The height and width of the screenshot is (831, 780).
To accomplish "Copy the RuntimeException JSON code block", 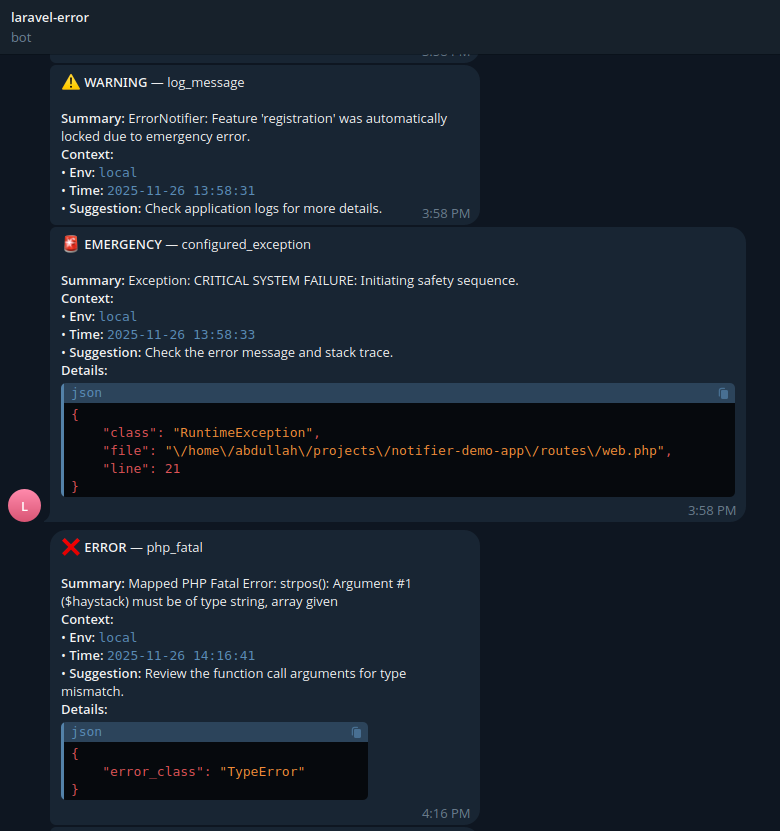I will [723, 393].
